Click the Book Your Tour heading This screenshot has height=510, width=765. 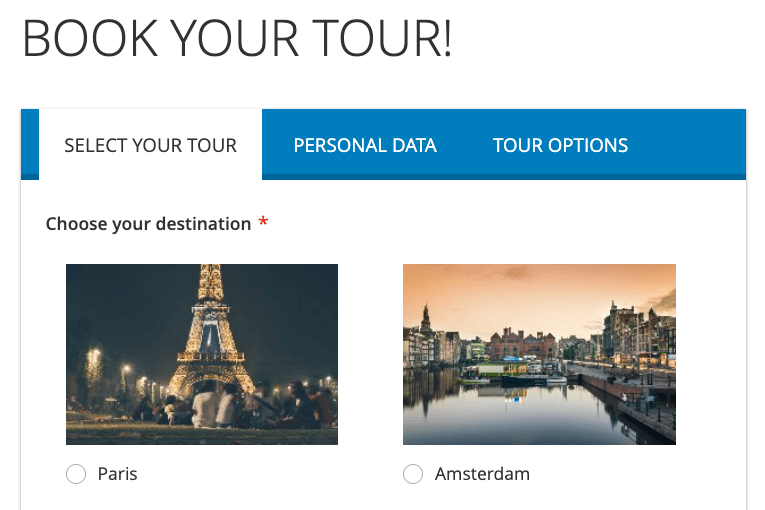[x=237, y=40]
